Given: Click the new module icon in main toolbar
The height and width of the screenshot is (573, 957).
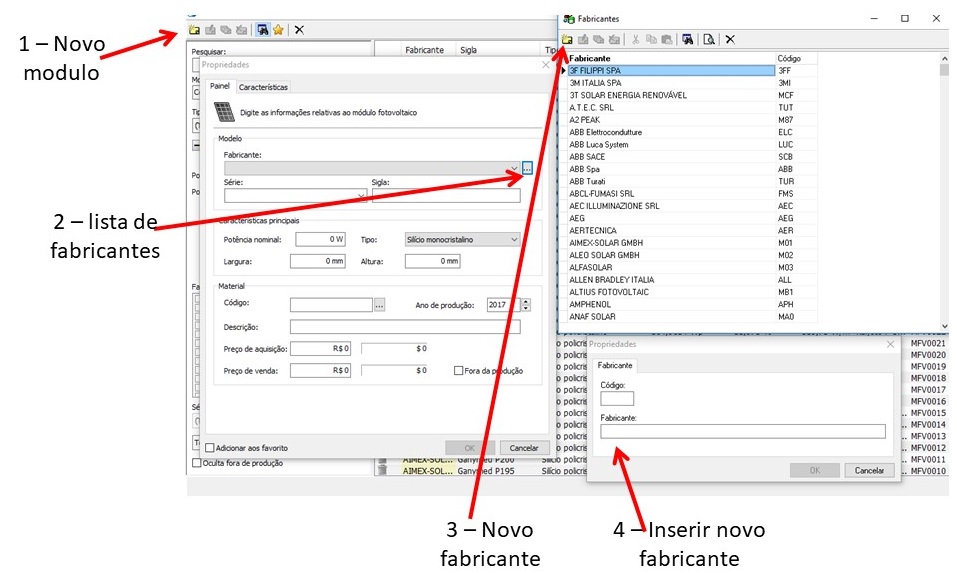Looking at the screenshot, I should point(194,30).
